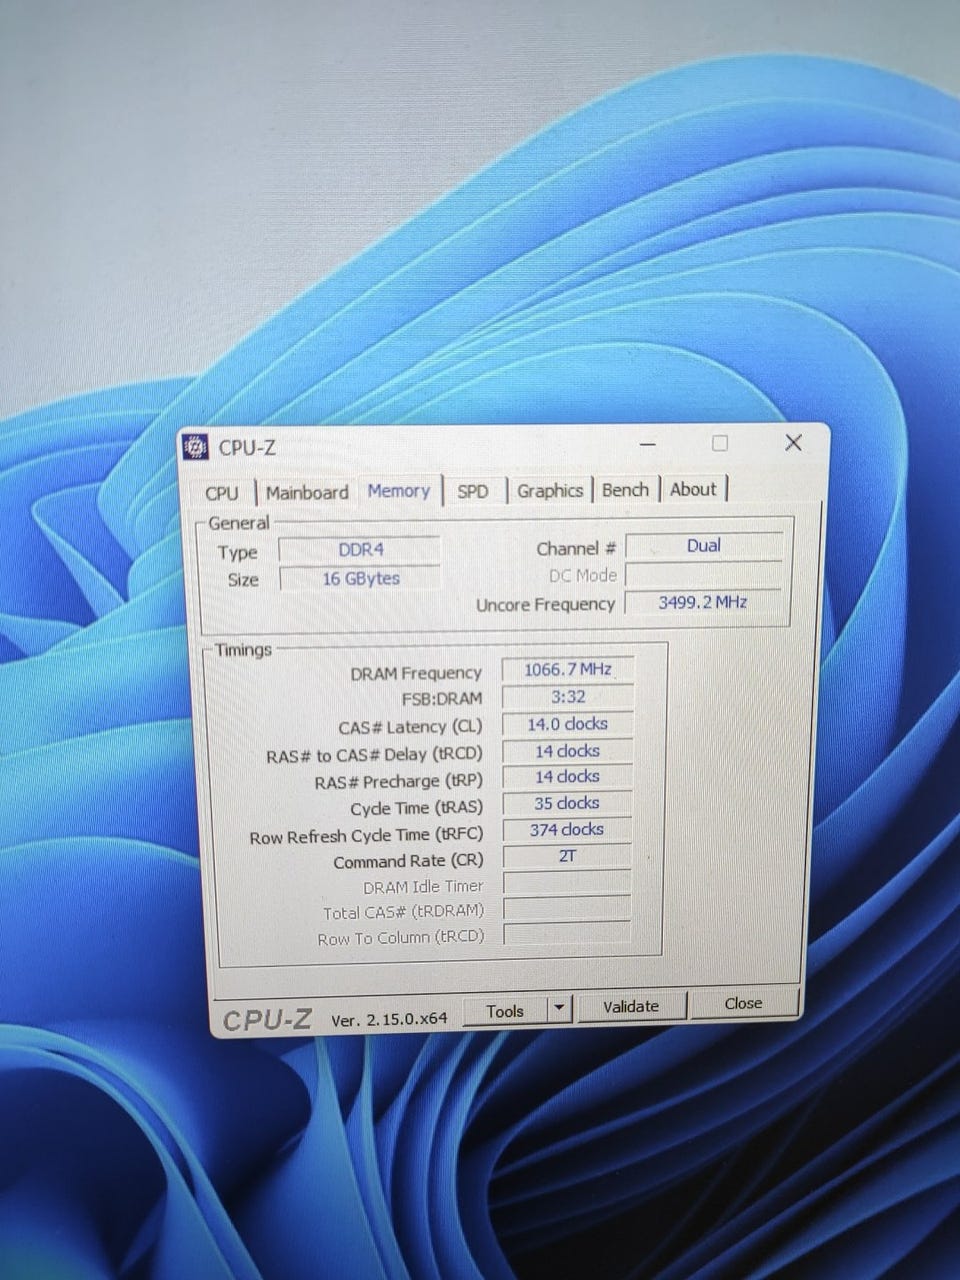Image resolution: width=960 pixels, height=1280 pixels.
Task: Click the empty DC Mode field
Action: point(704,574)
